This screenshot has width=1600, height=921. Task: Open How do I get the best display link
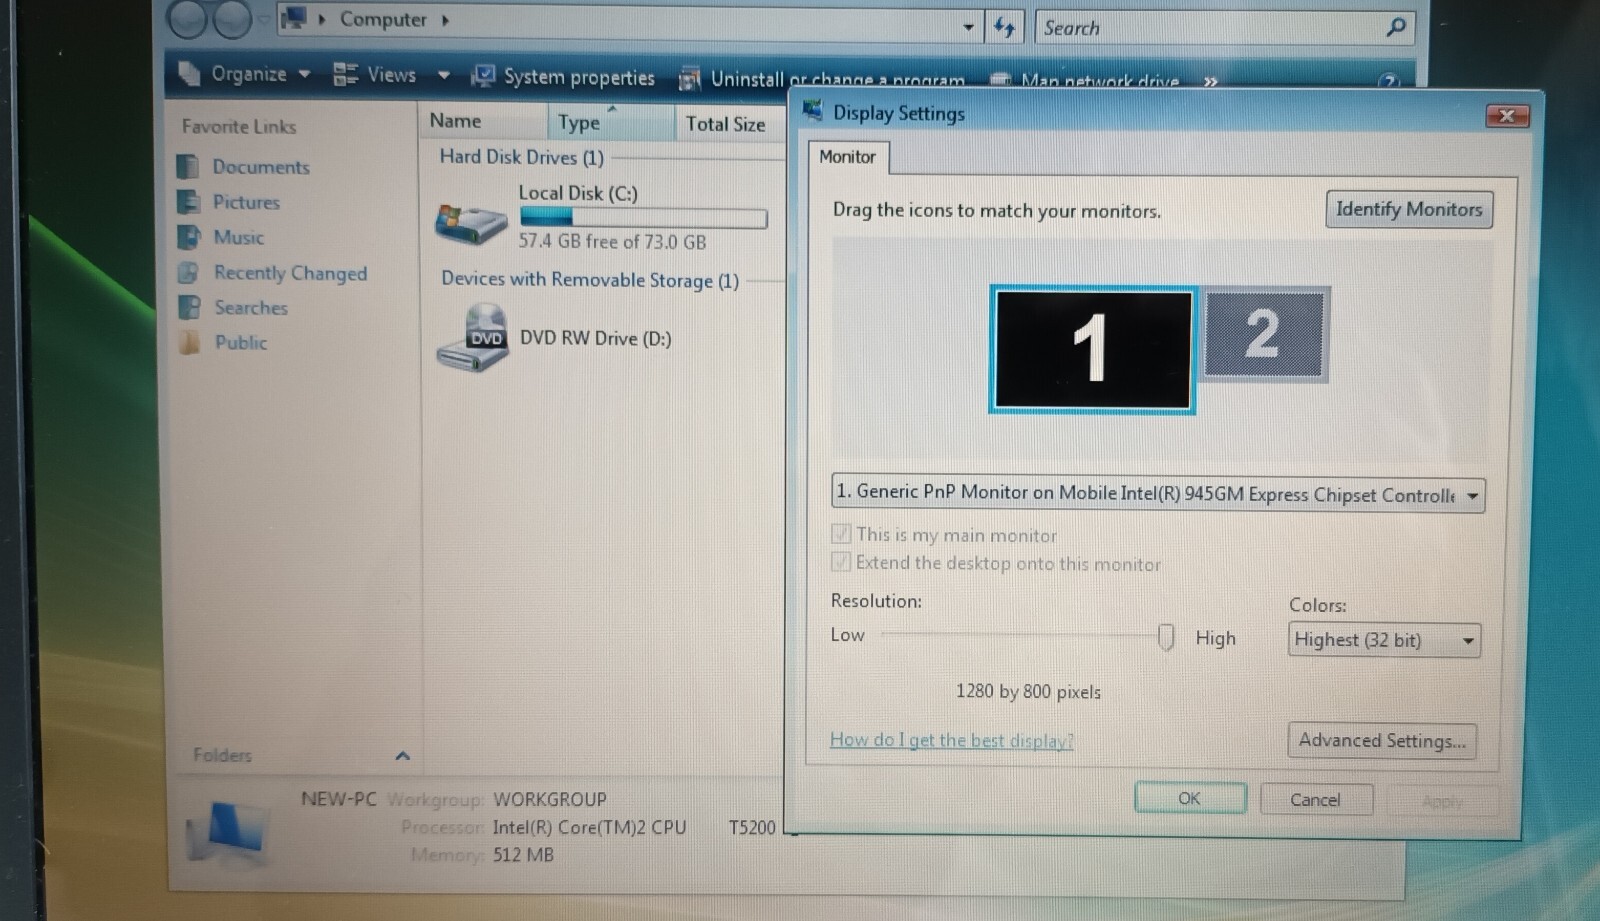pyautogui.click(x=951, y=740)
